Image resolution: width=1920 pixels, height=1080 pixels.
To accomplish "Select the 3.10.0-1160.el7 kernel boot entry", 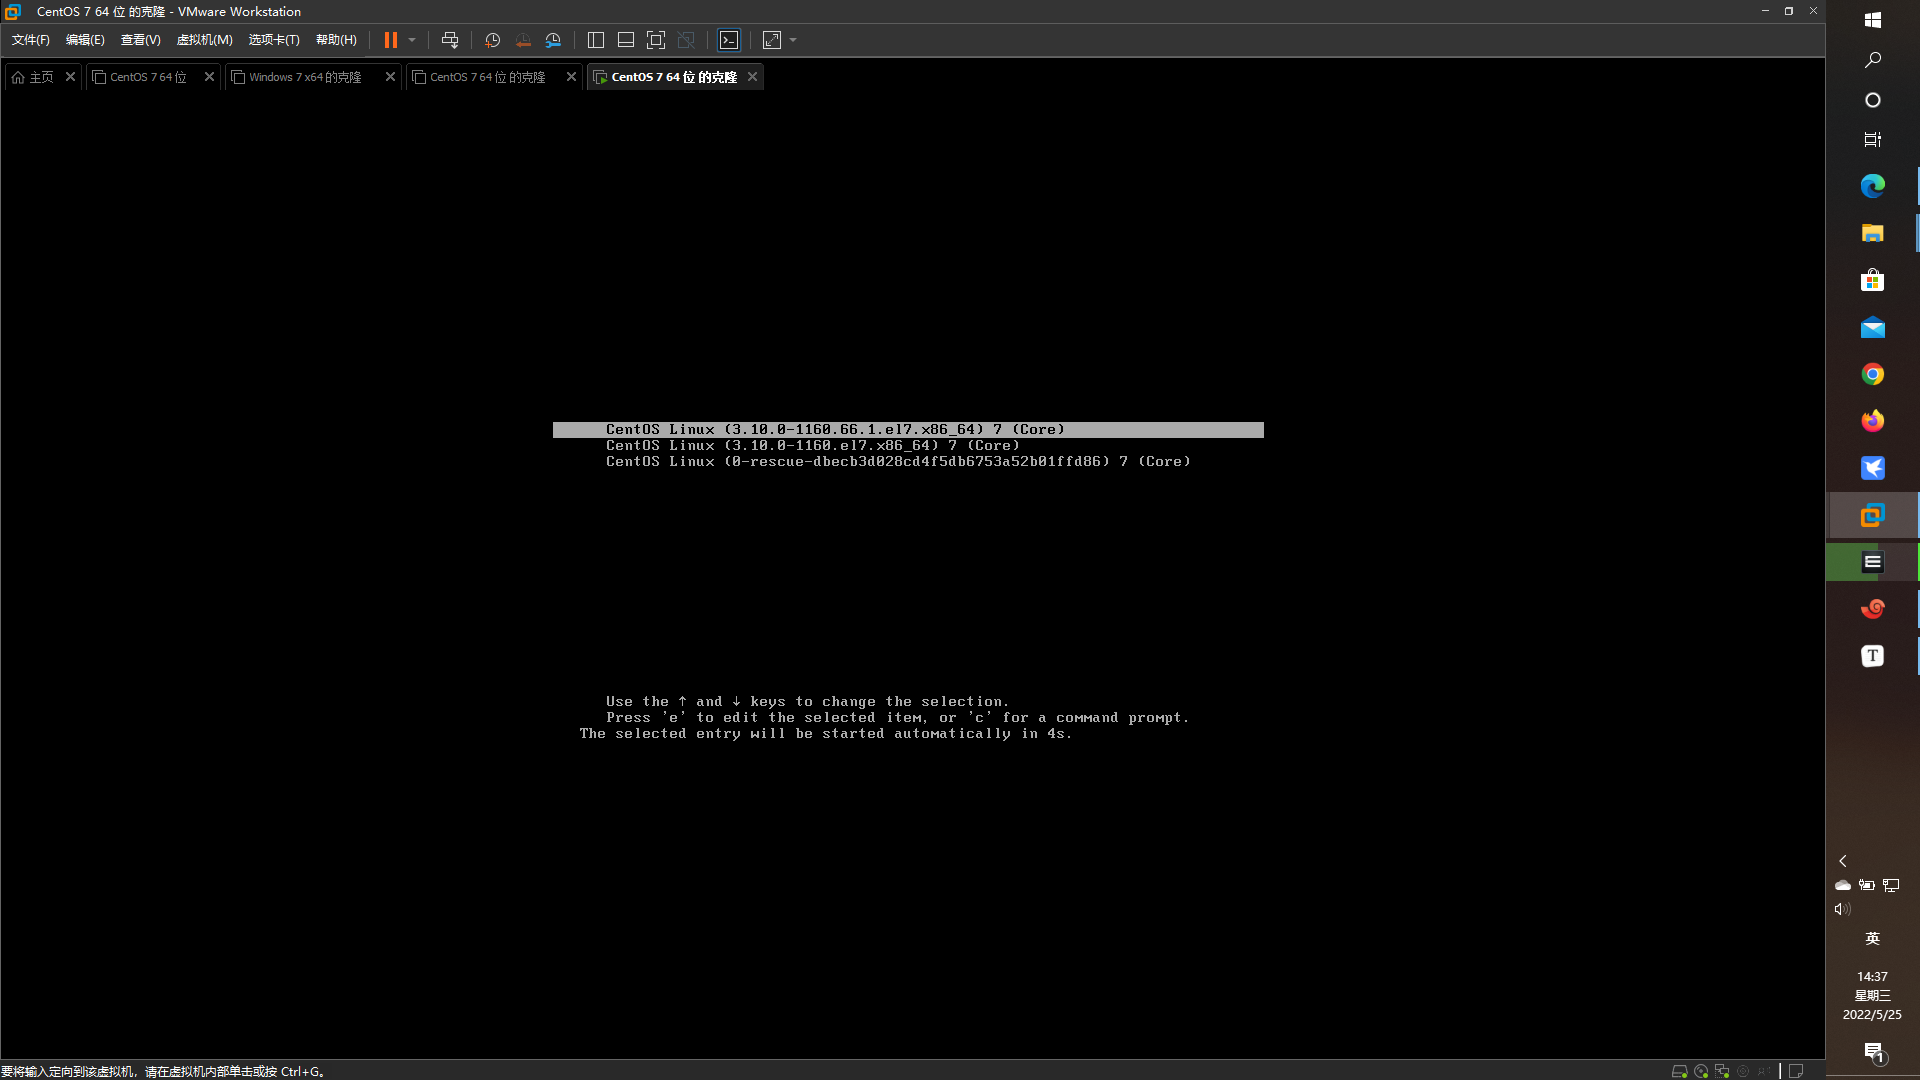I will point(812,446).
